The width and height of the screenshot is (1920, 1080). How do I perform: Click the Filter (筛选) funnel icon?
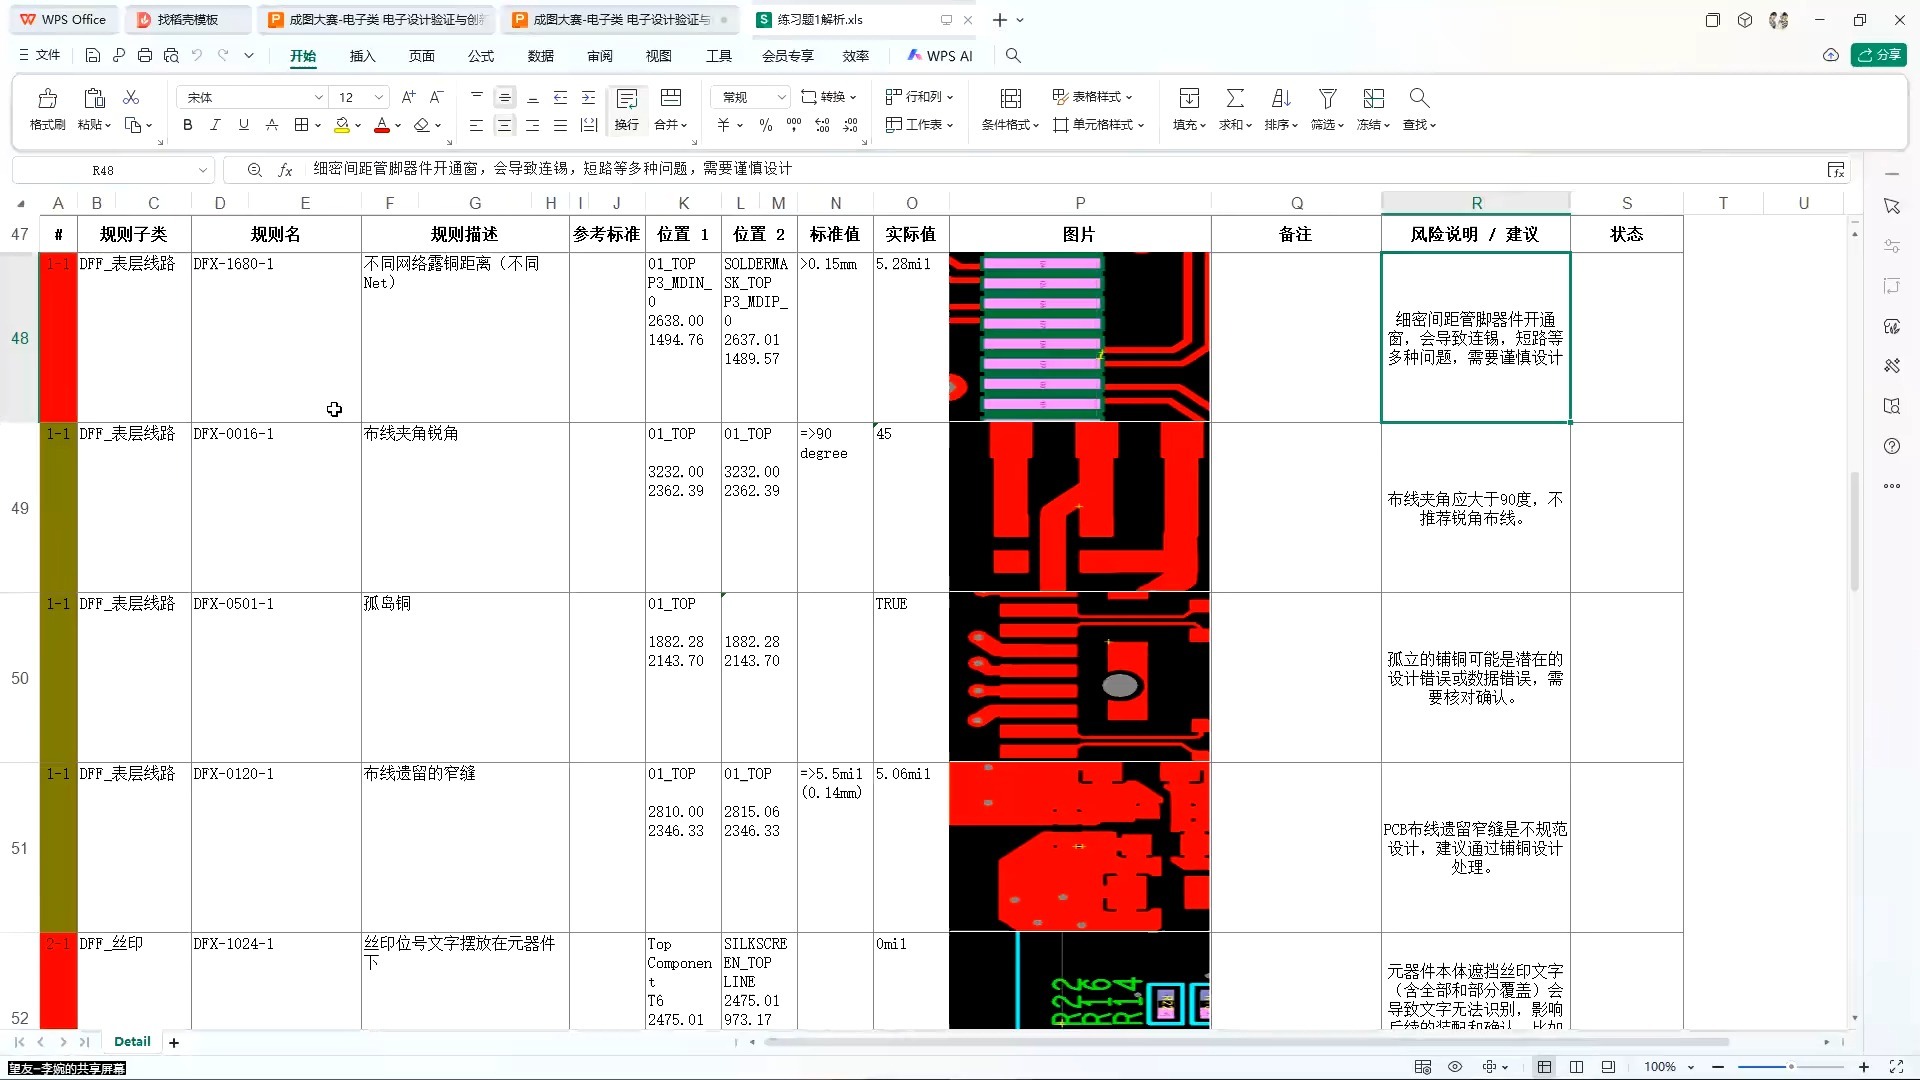(x=1327, y=98)
